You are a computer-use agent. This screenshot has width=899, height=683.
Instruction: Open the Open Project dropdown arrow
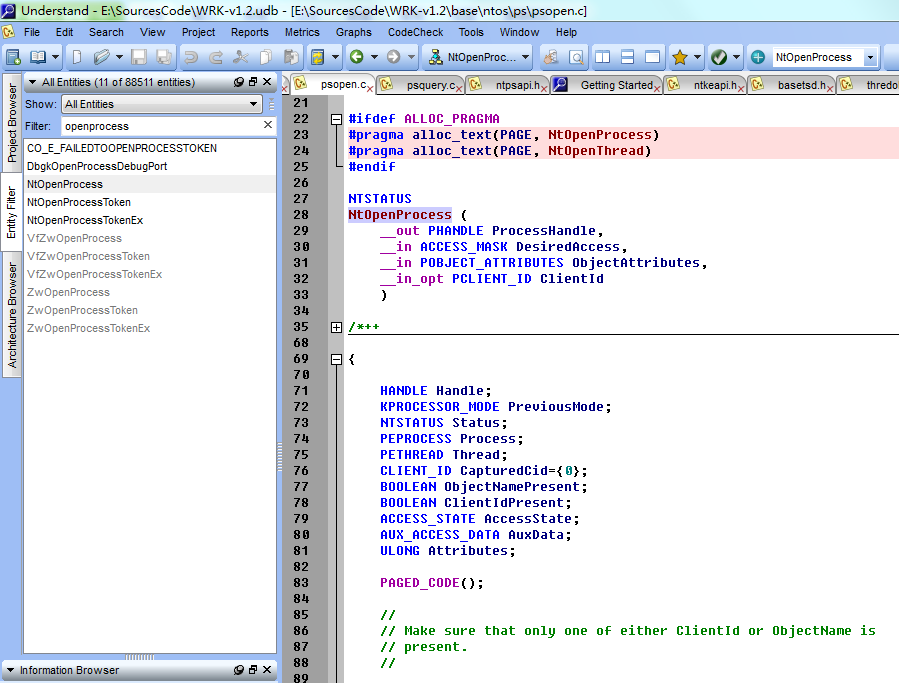(x=55, y=57)
